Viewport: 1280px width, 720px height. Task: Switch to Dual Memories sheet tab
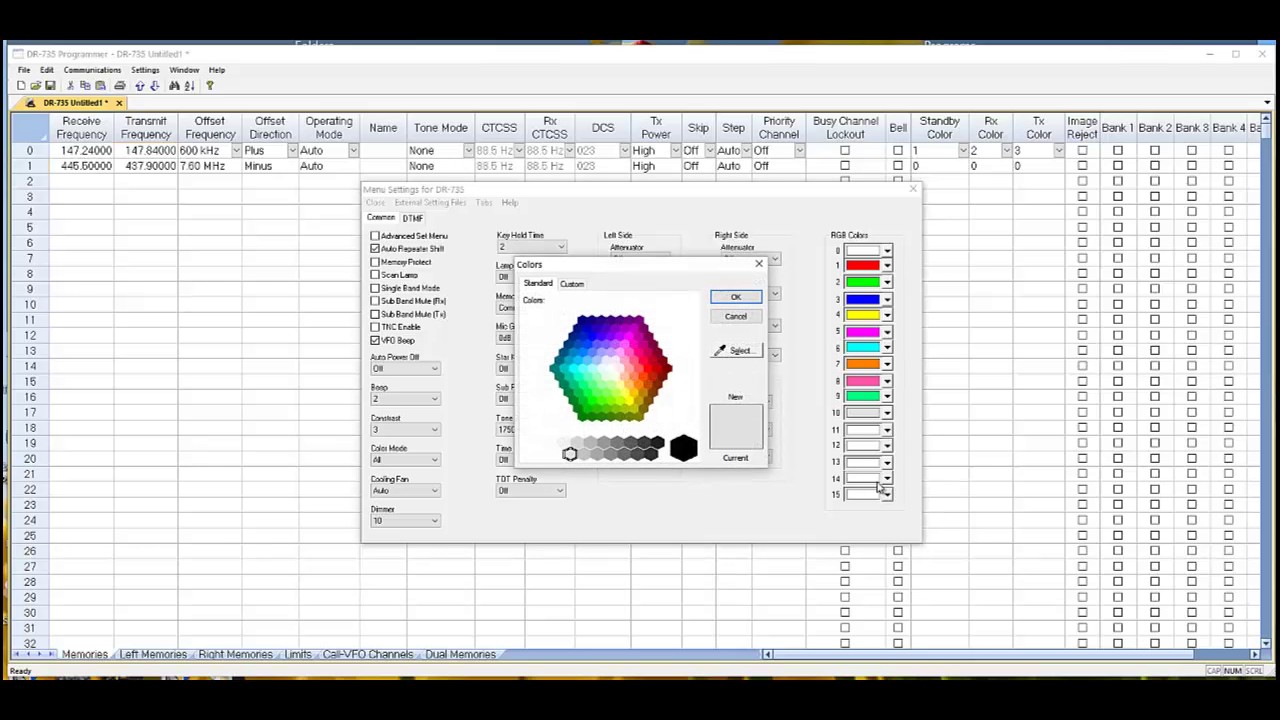pos(460,654)
